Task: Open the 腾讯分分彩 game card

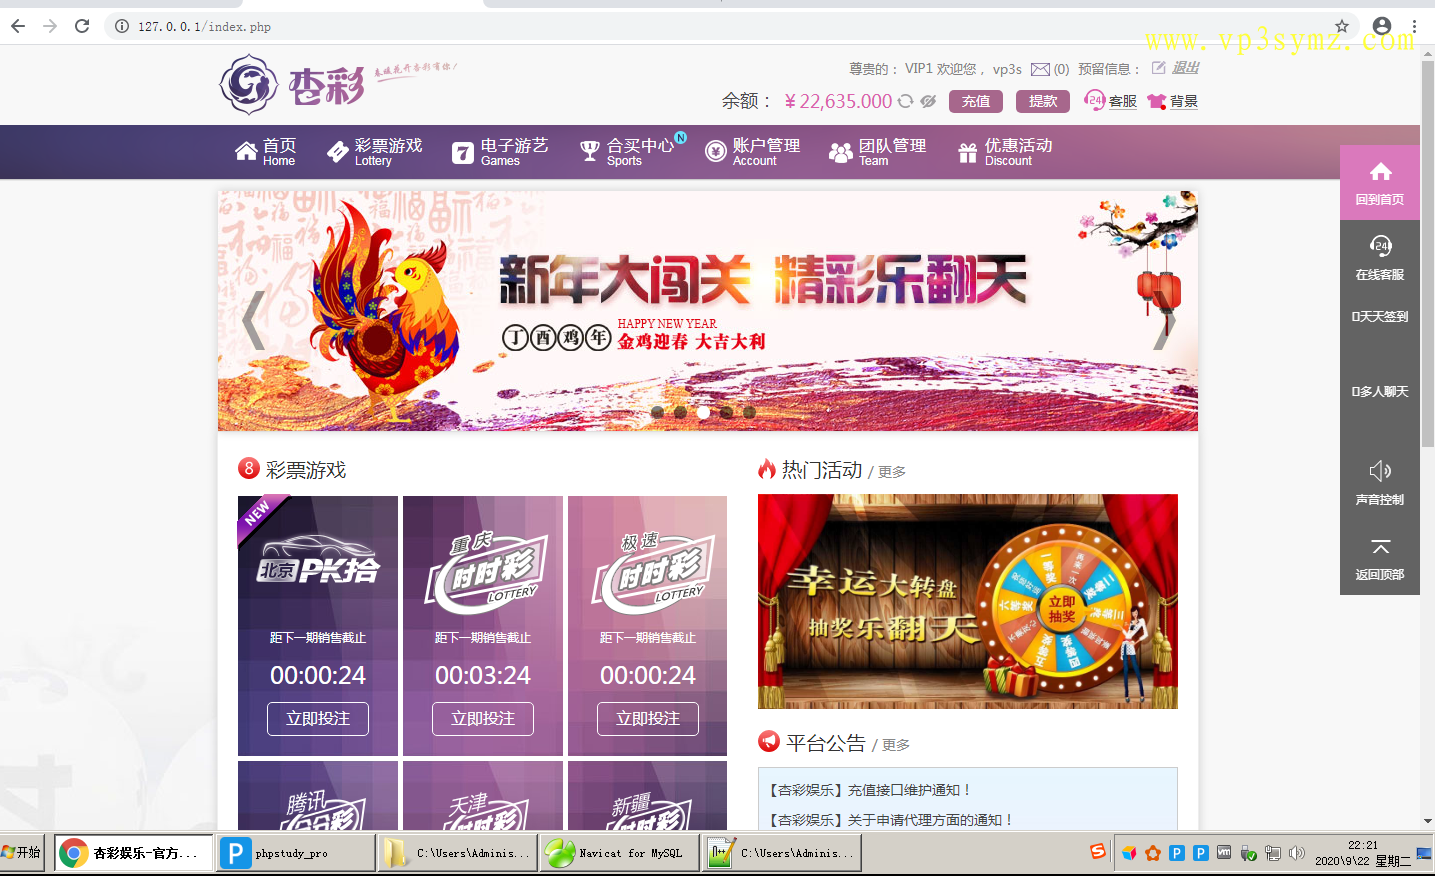Action: coord(318,796)
